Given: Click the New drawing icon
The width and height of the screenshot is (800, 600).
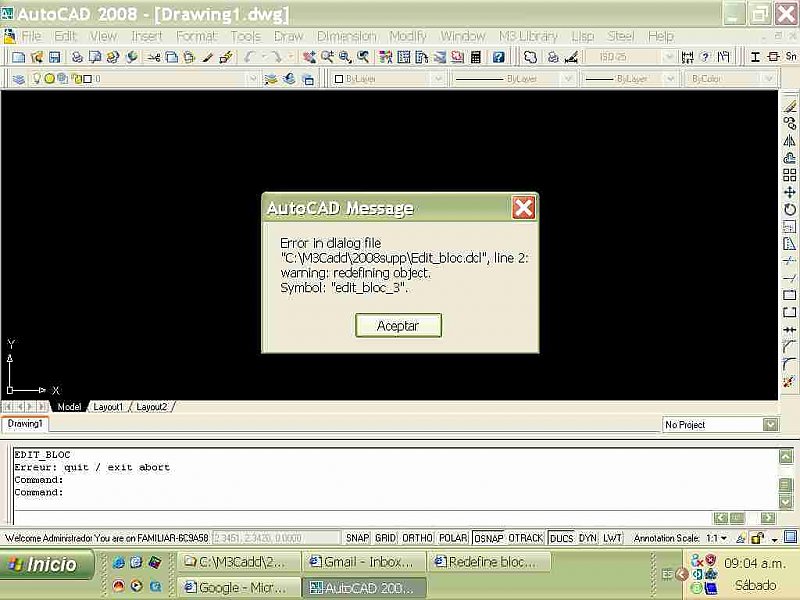Looking at the screenshot, I should click(18, 57).
